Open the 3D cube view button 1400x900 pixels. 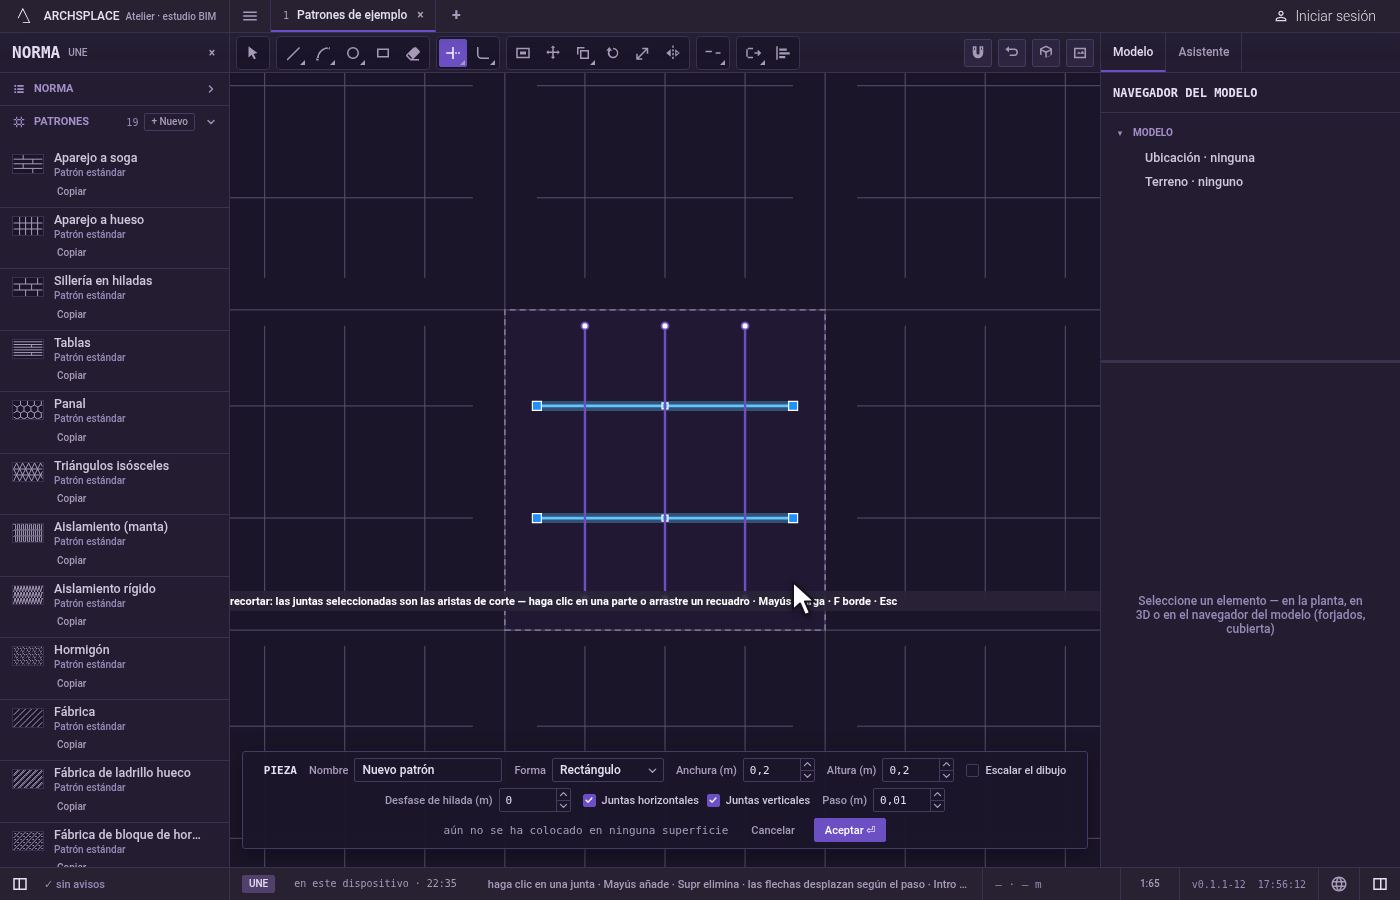1046,52
